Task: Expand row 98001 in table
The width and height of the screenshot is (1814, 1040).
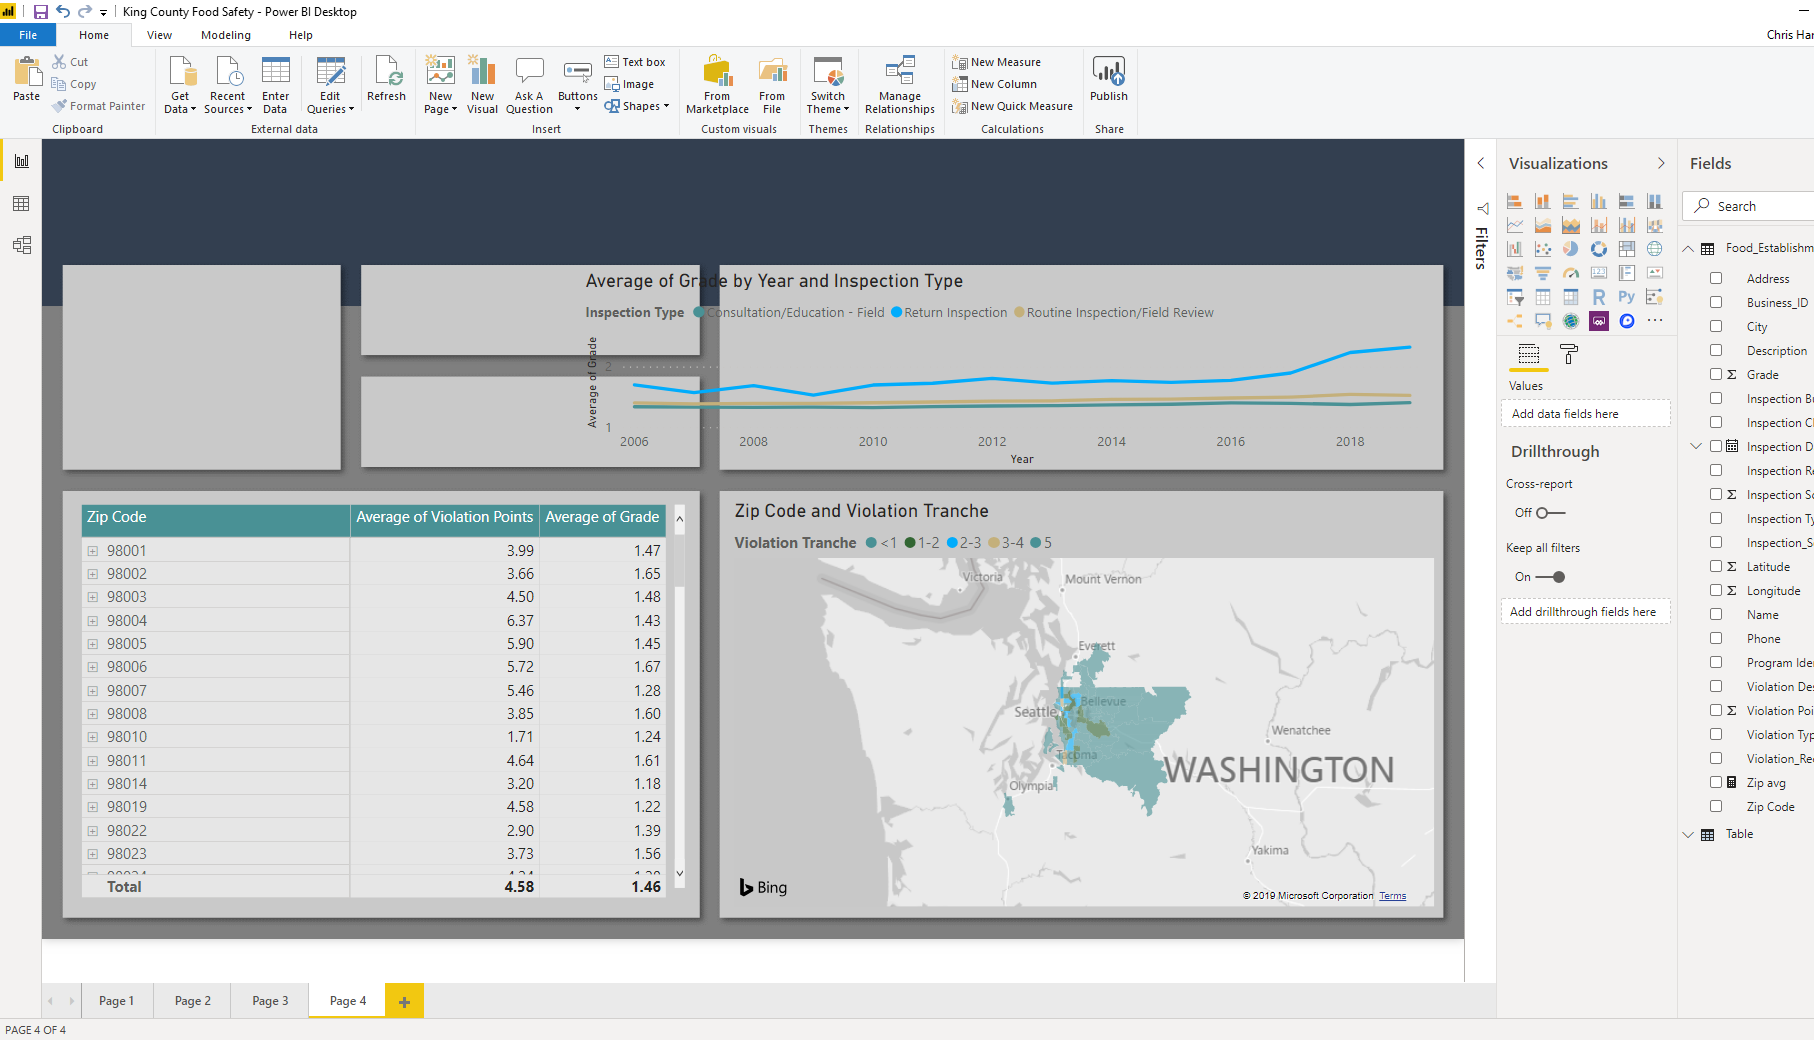Action: [x=92, y=551]
